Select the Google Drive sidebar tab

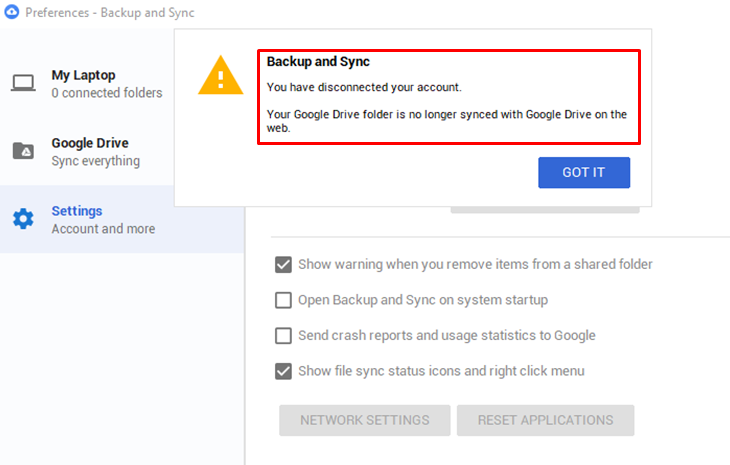[87, 151]
